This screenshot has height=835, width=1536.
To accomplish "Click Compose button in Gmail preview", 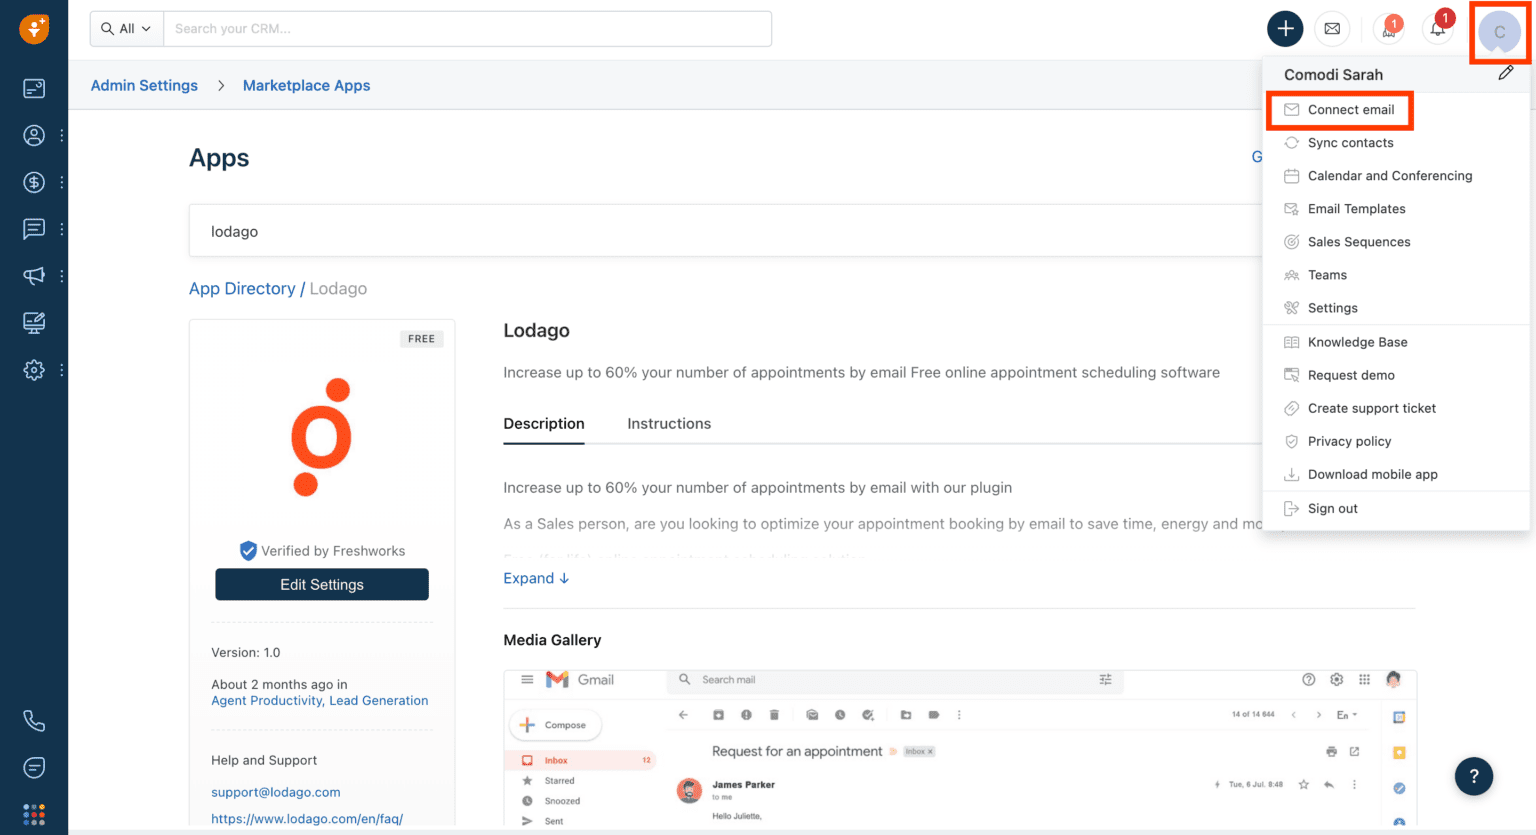I will [555, 725].
